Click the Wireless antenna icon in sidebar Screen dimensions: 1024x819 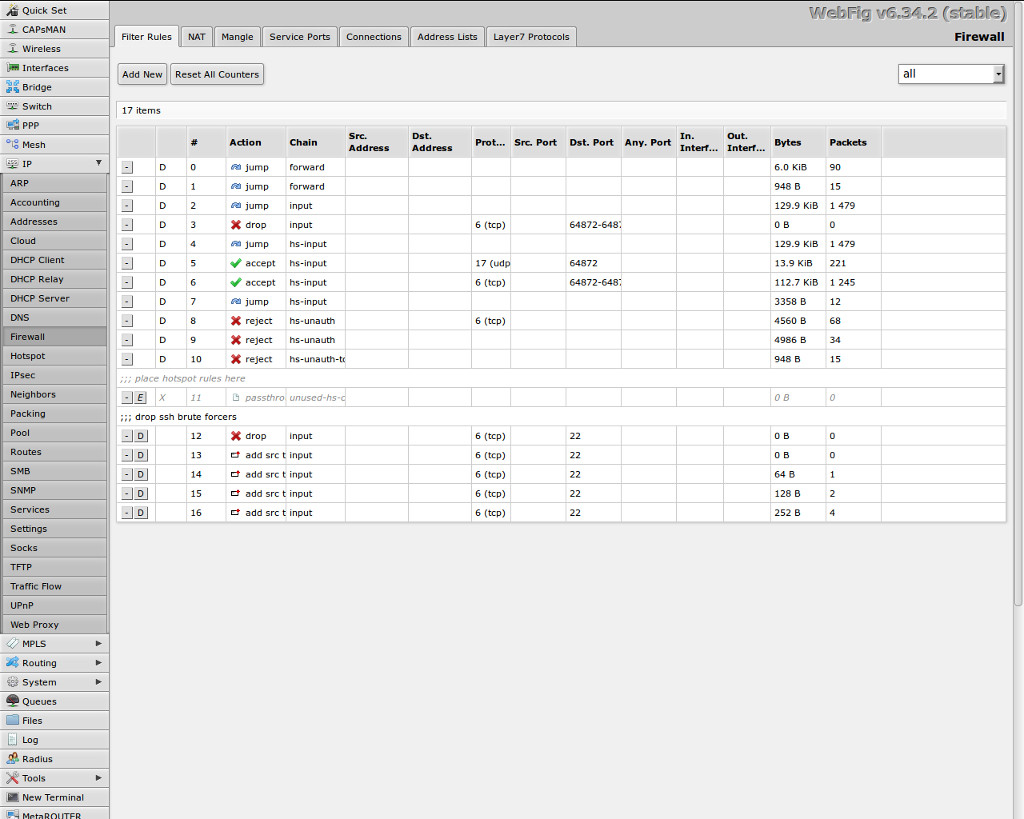pos(12,48)
